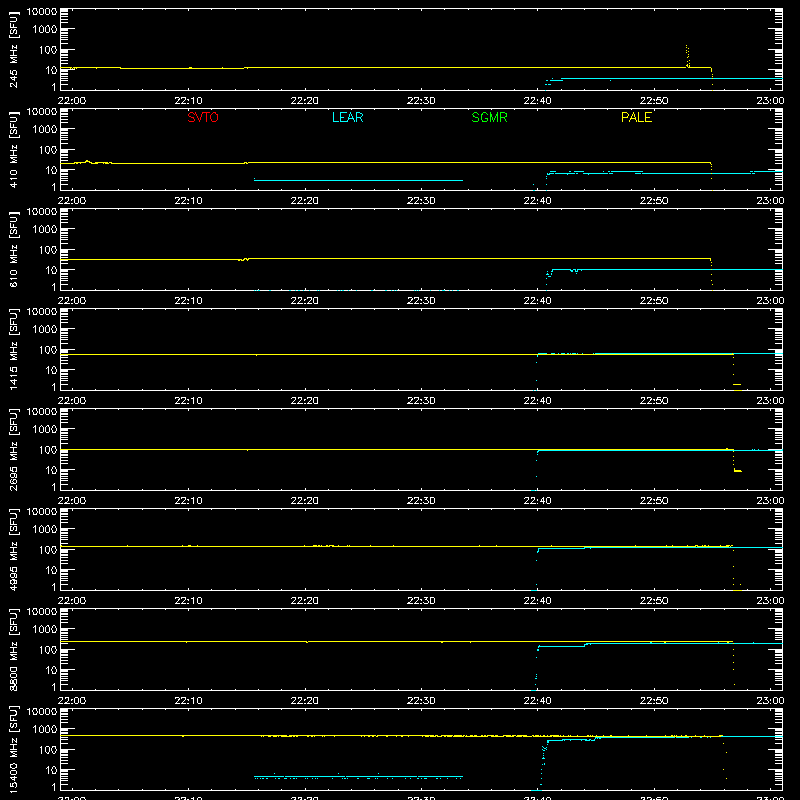
Task: Click the red SVTO station legend label
Action: 203,117
